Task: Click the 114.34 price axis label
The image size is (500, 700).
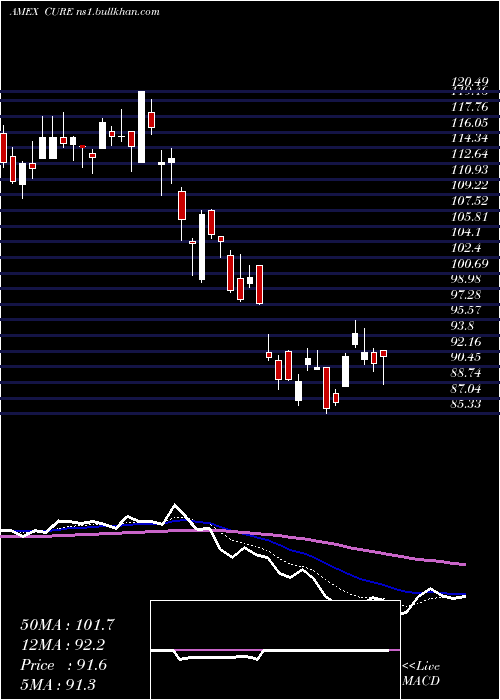Action: (x=470, y=138)
